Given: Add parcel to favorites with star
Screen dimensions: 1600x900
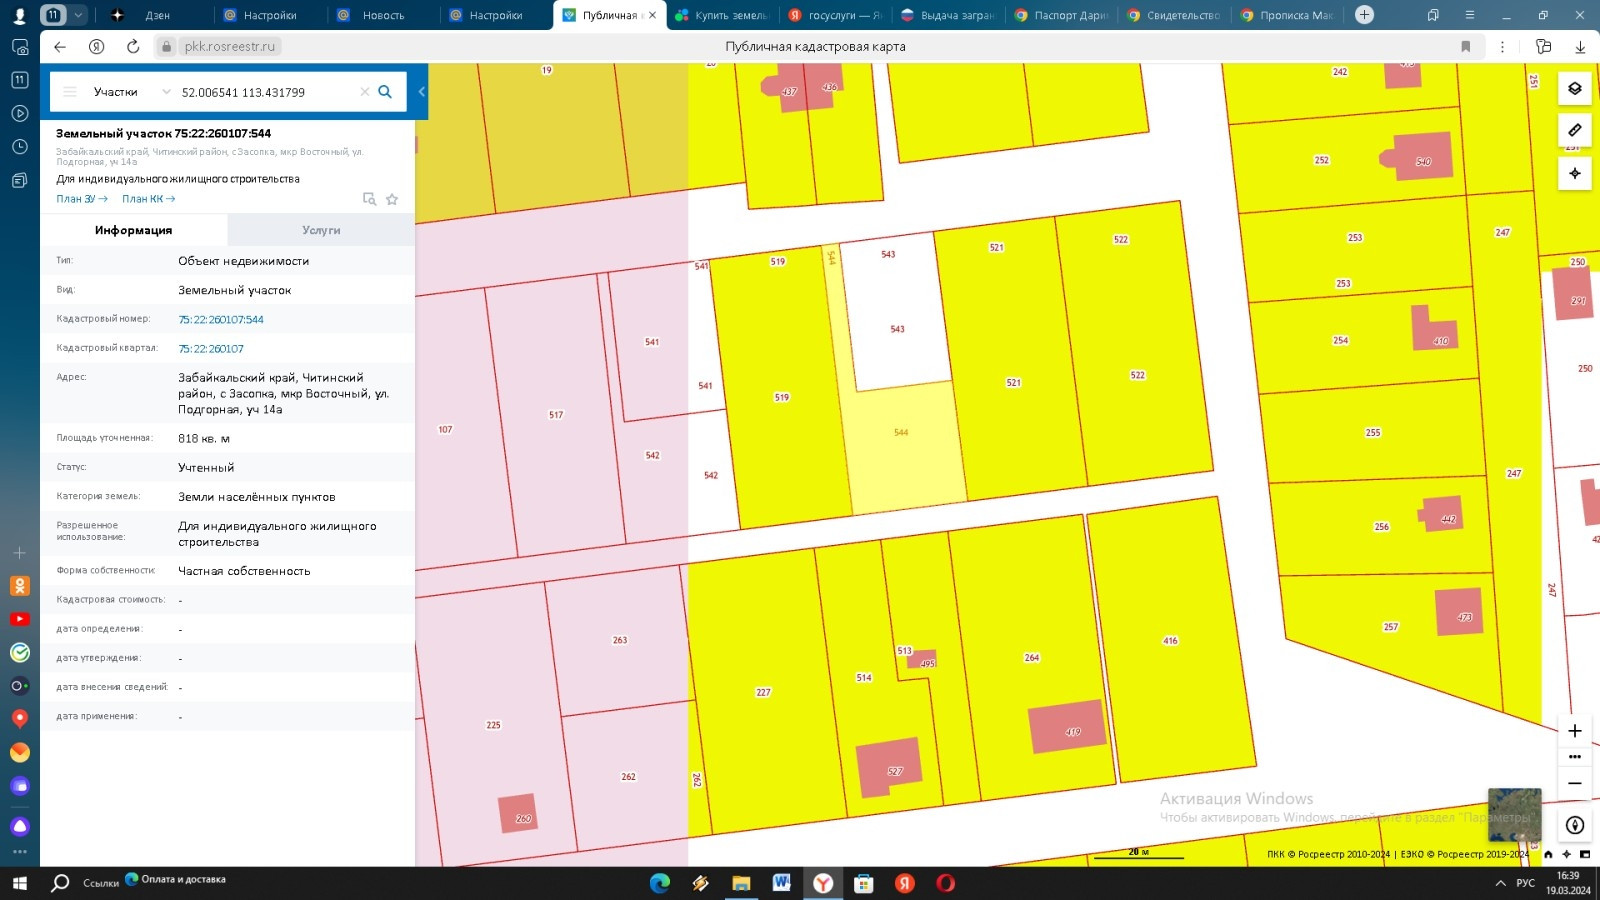Looking at the screenshot, I should pos(392,199).
